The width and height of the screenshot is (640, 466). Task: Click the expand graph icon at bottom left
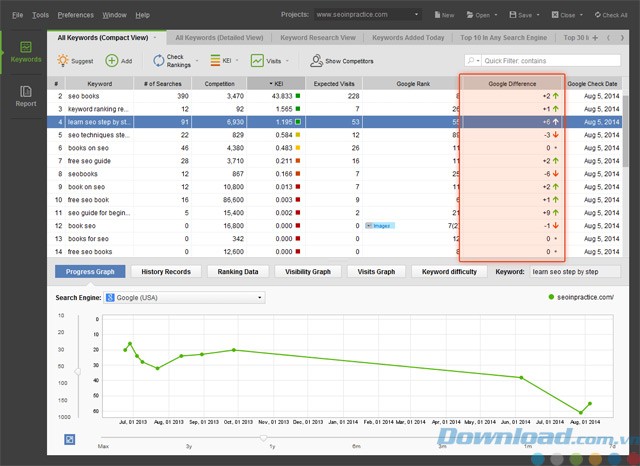coord(71,439)
